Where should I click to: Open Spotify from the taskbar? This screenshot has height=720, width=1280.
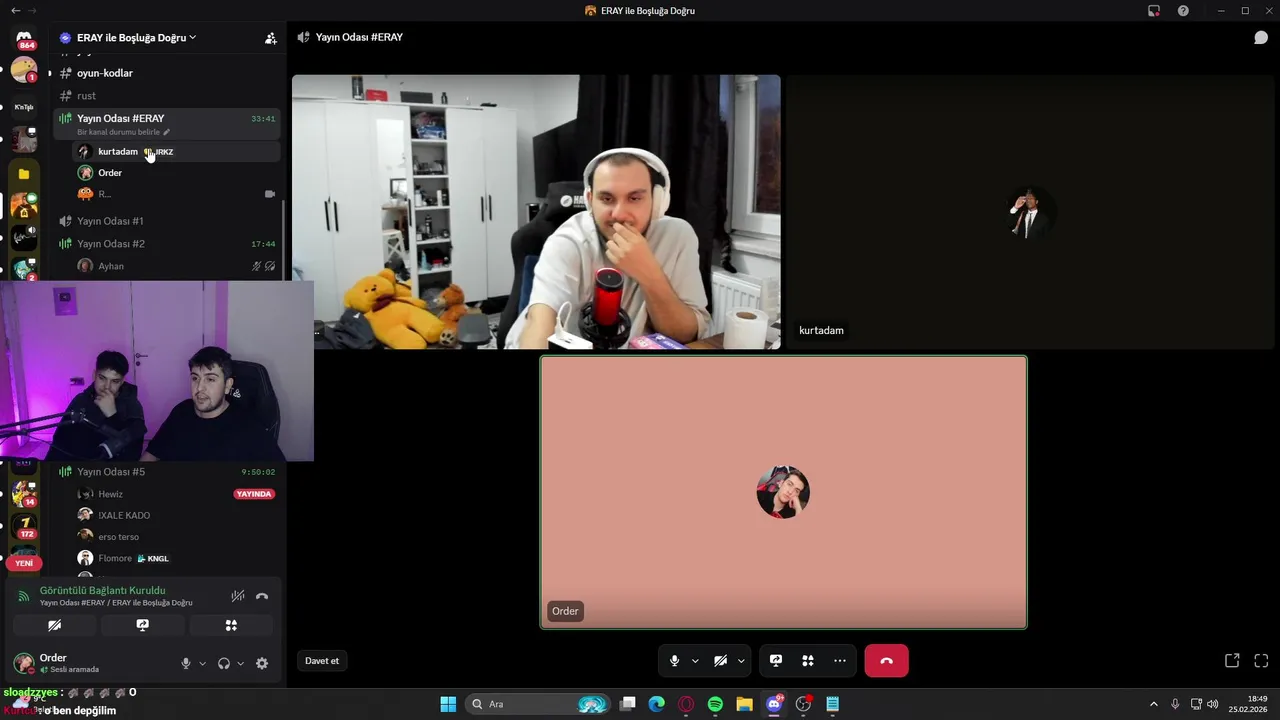(x=715, y=704)
